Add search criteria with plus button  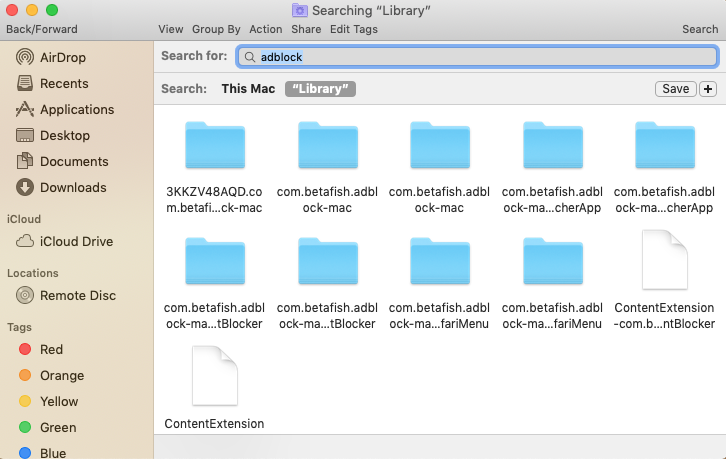(709, 89)
